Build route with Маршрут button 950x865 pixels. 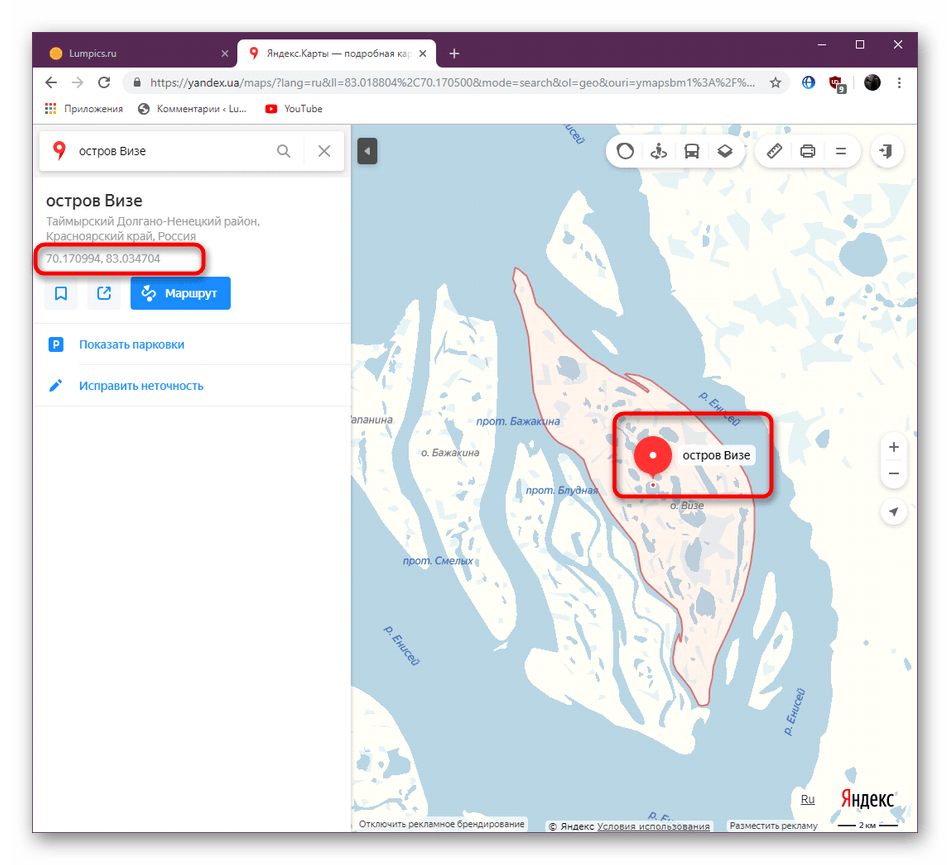[x=181, y=294]
